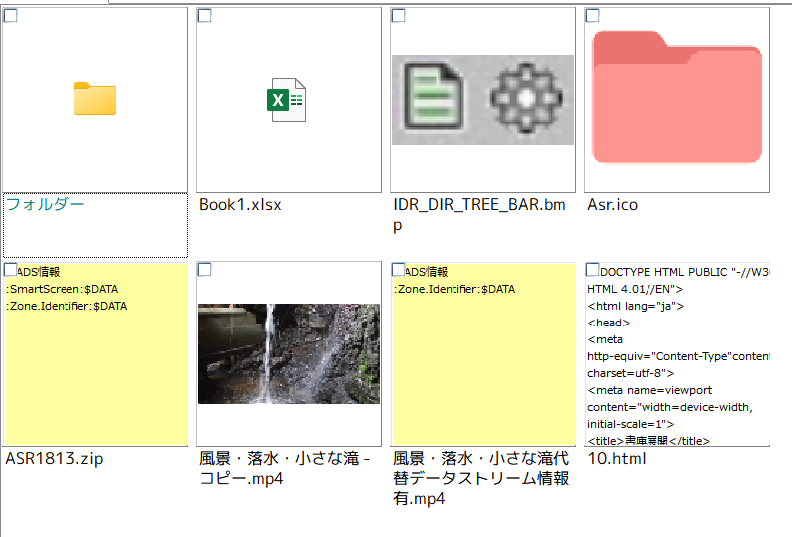Check the box on the waterfall コピー.mp4 thumbnail
This screenshot has height=537, width=792.
click(x=204, y=270)
